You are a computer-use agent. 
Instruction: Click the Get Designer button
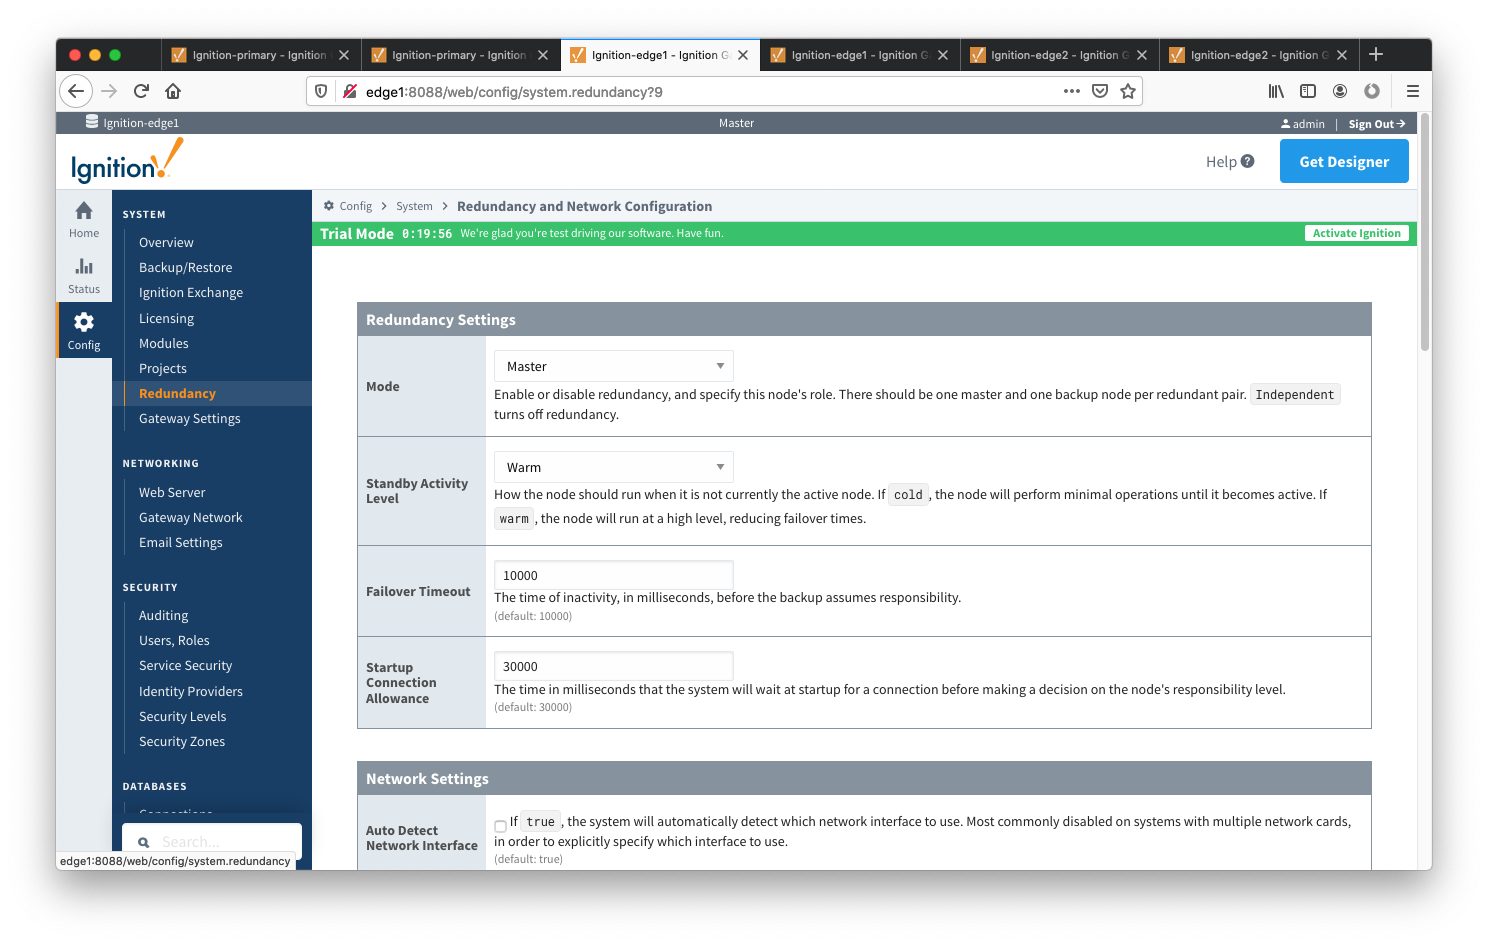[1344, 161]
